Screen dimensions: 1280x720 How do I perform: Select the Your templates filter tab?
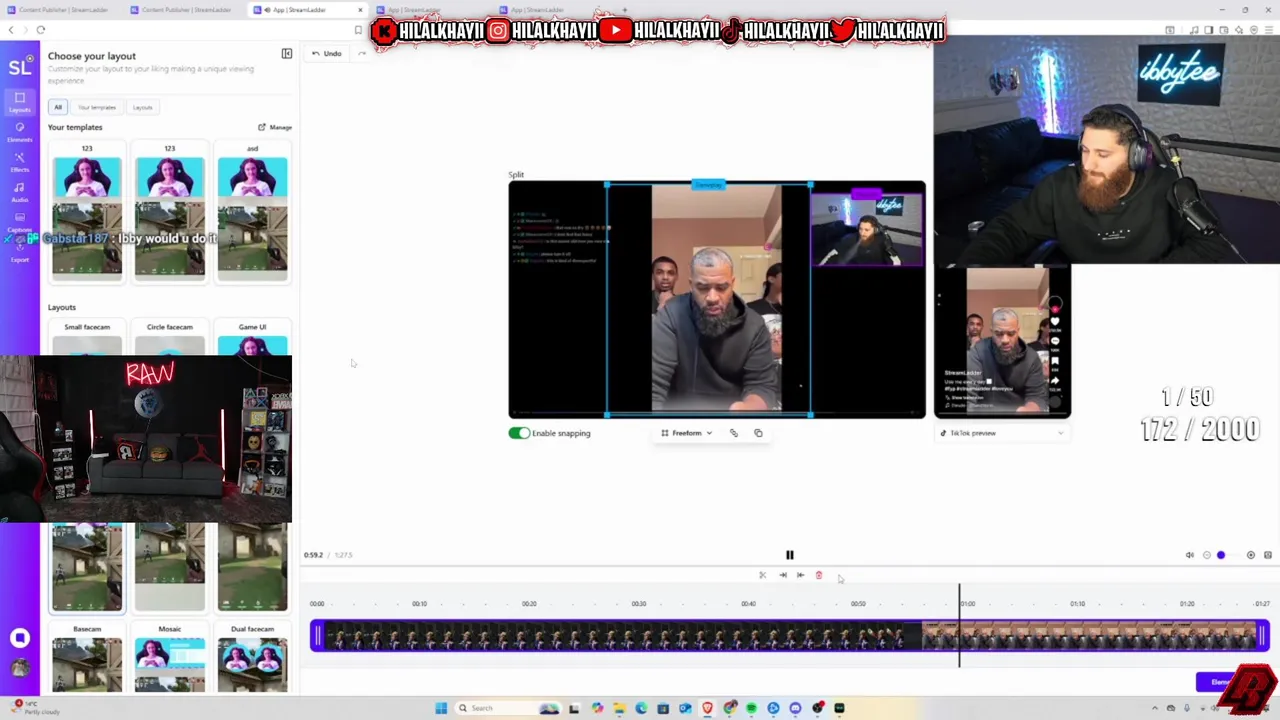97,107
